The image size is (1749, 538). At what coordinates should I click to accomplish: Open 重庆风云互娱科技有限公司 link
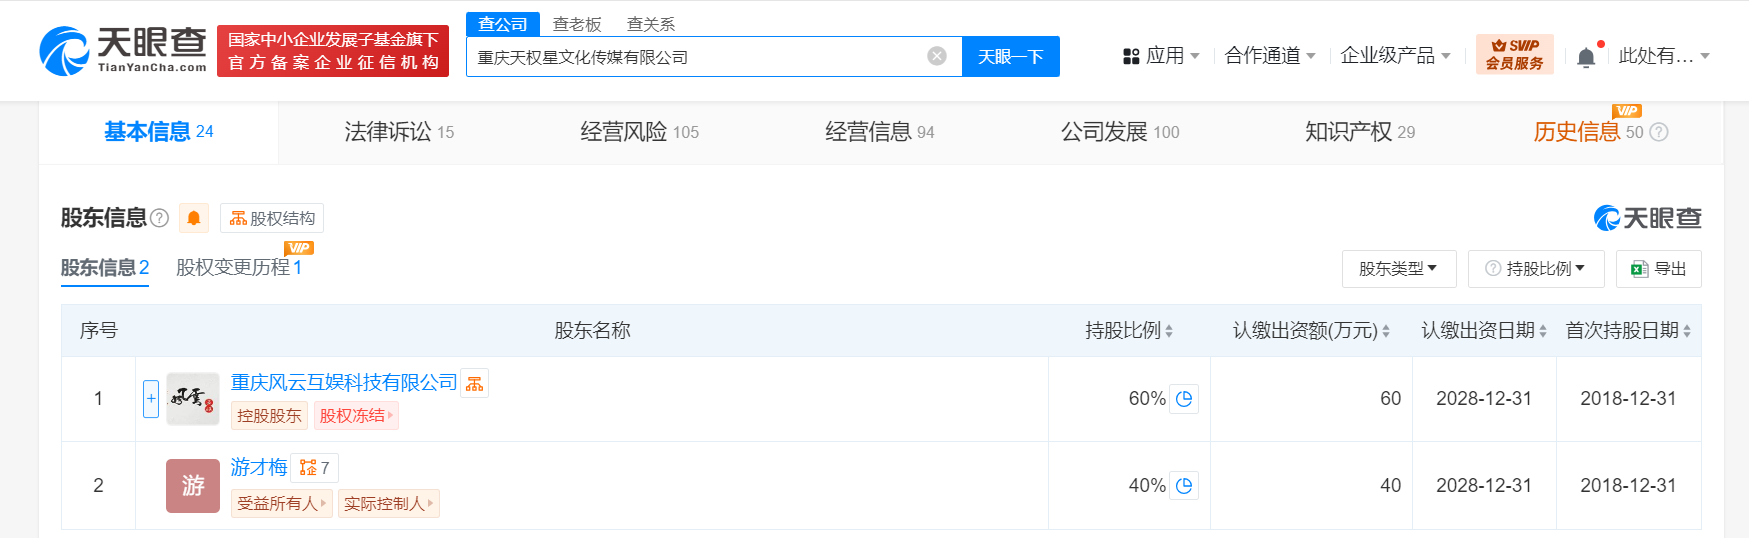(x=344, y=382)
